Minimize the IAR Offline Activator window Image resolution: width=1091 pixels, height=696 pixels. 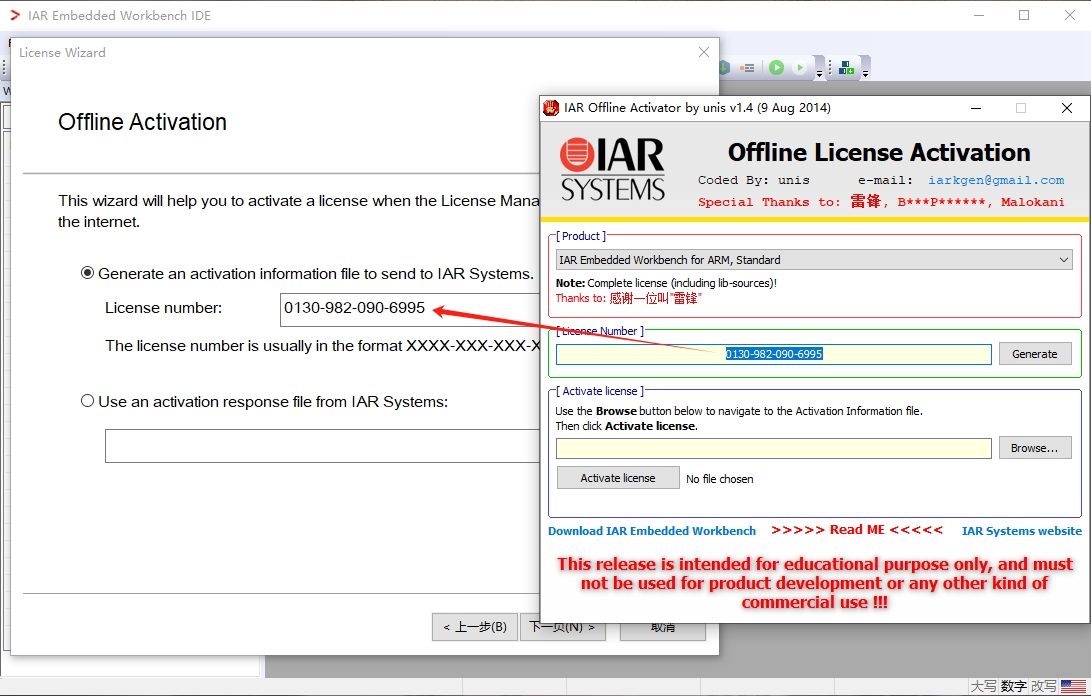click(976, 108)
